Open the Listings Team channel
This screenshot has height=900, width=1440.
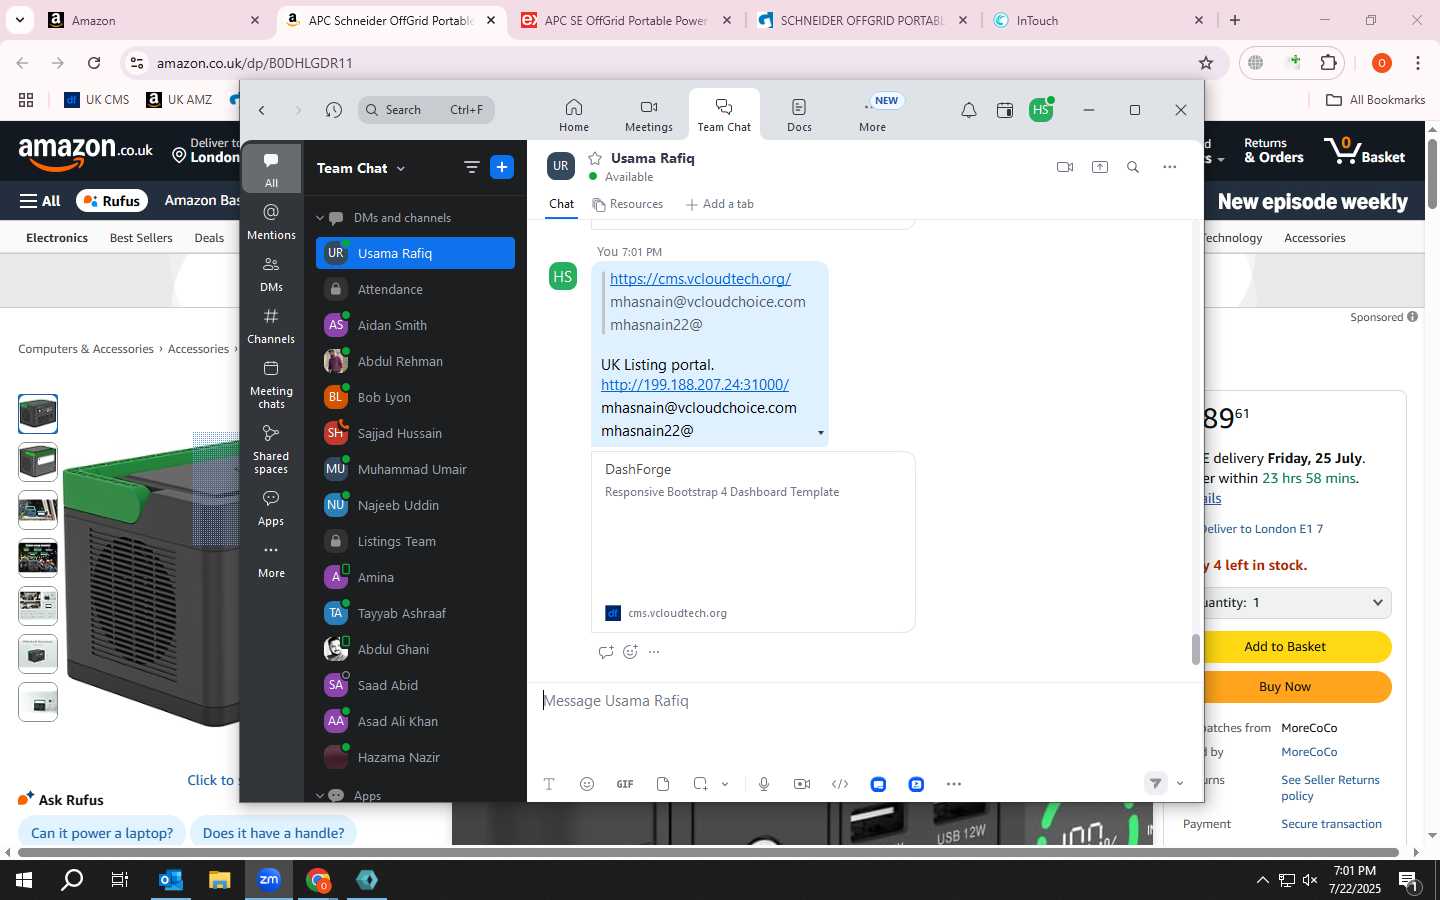point(415,541)
